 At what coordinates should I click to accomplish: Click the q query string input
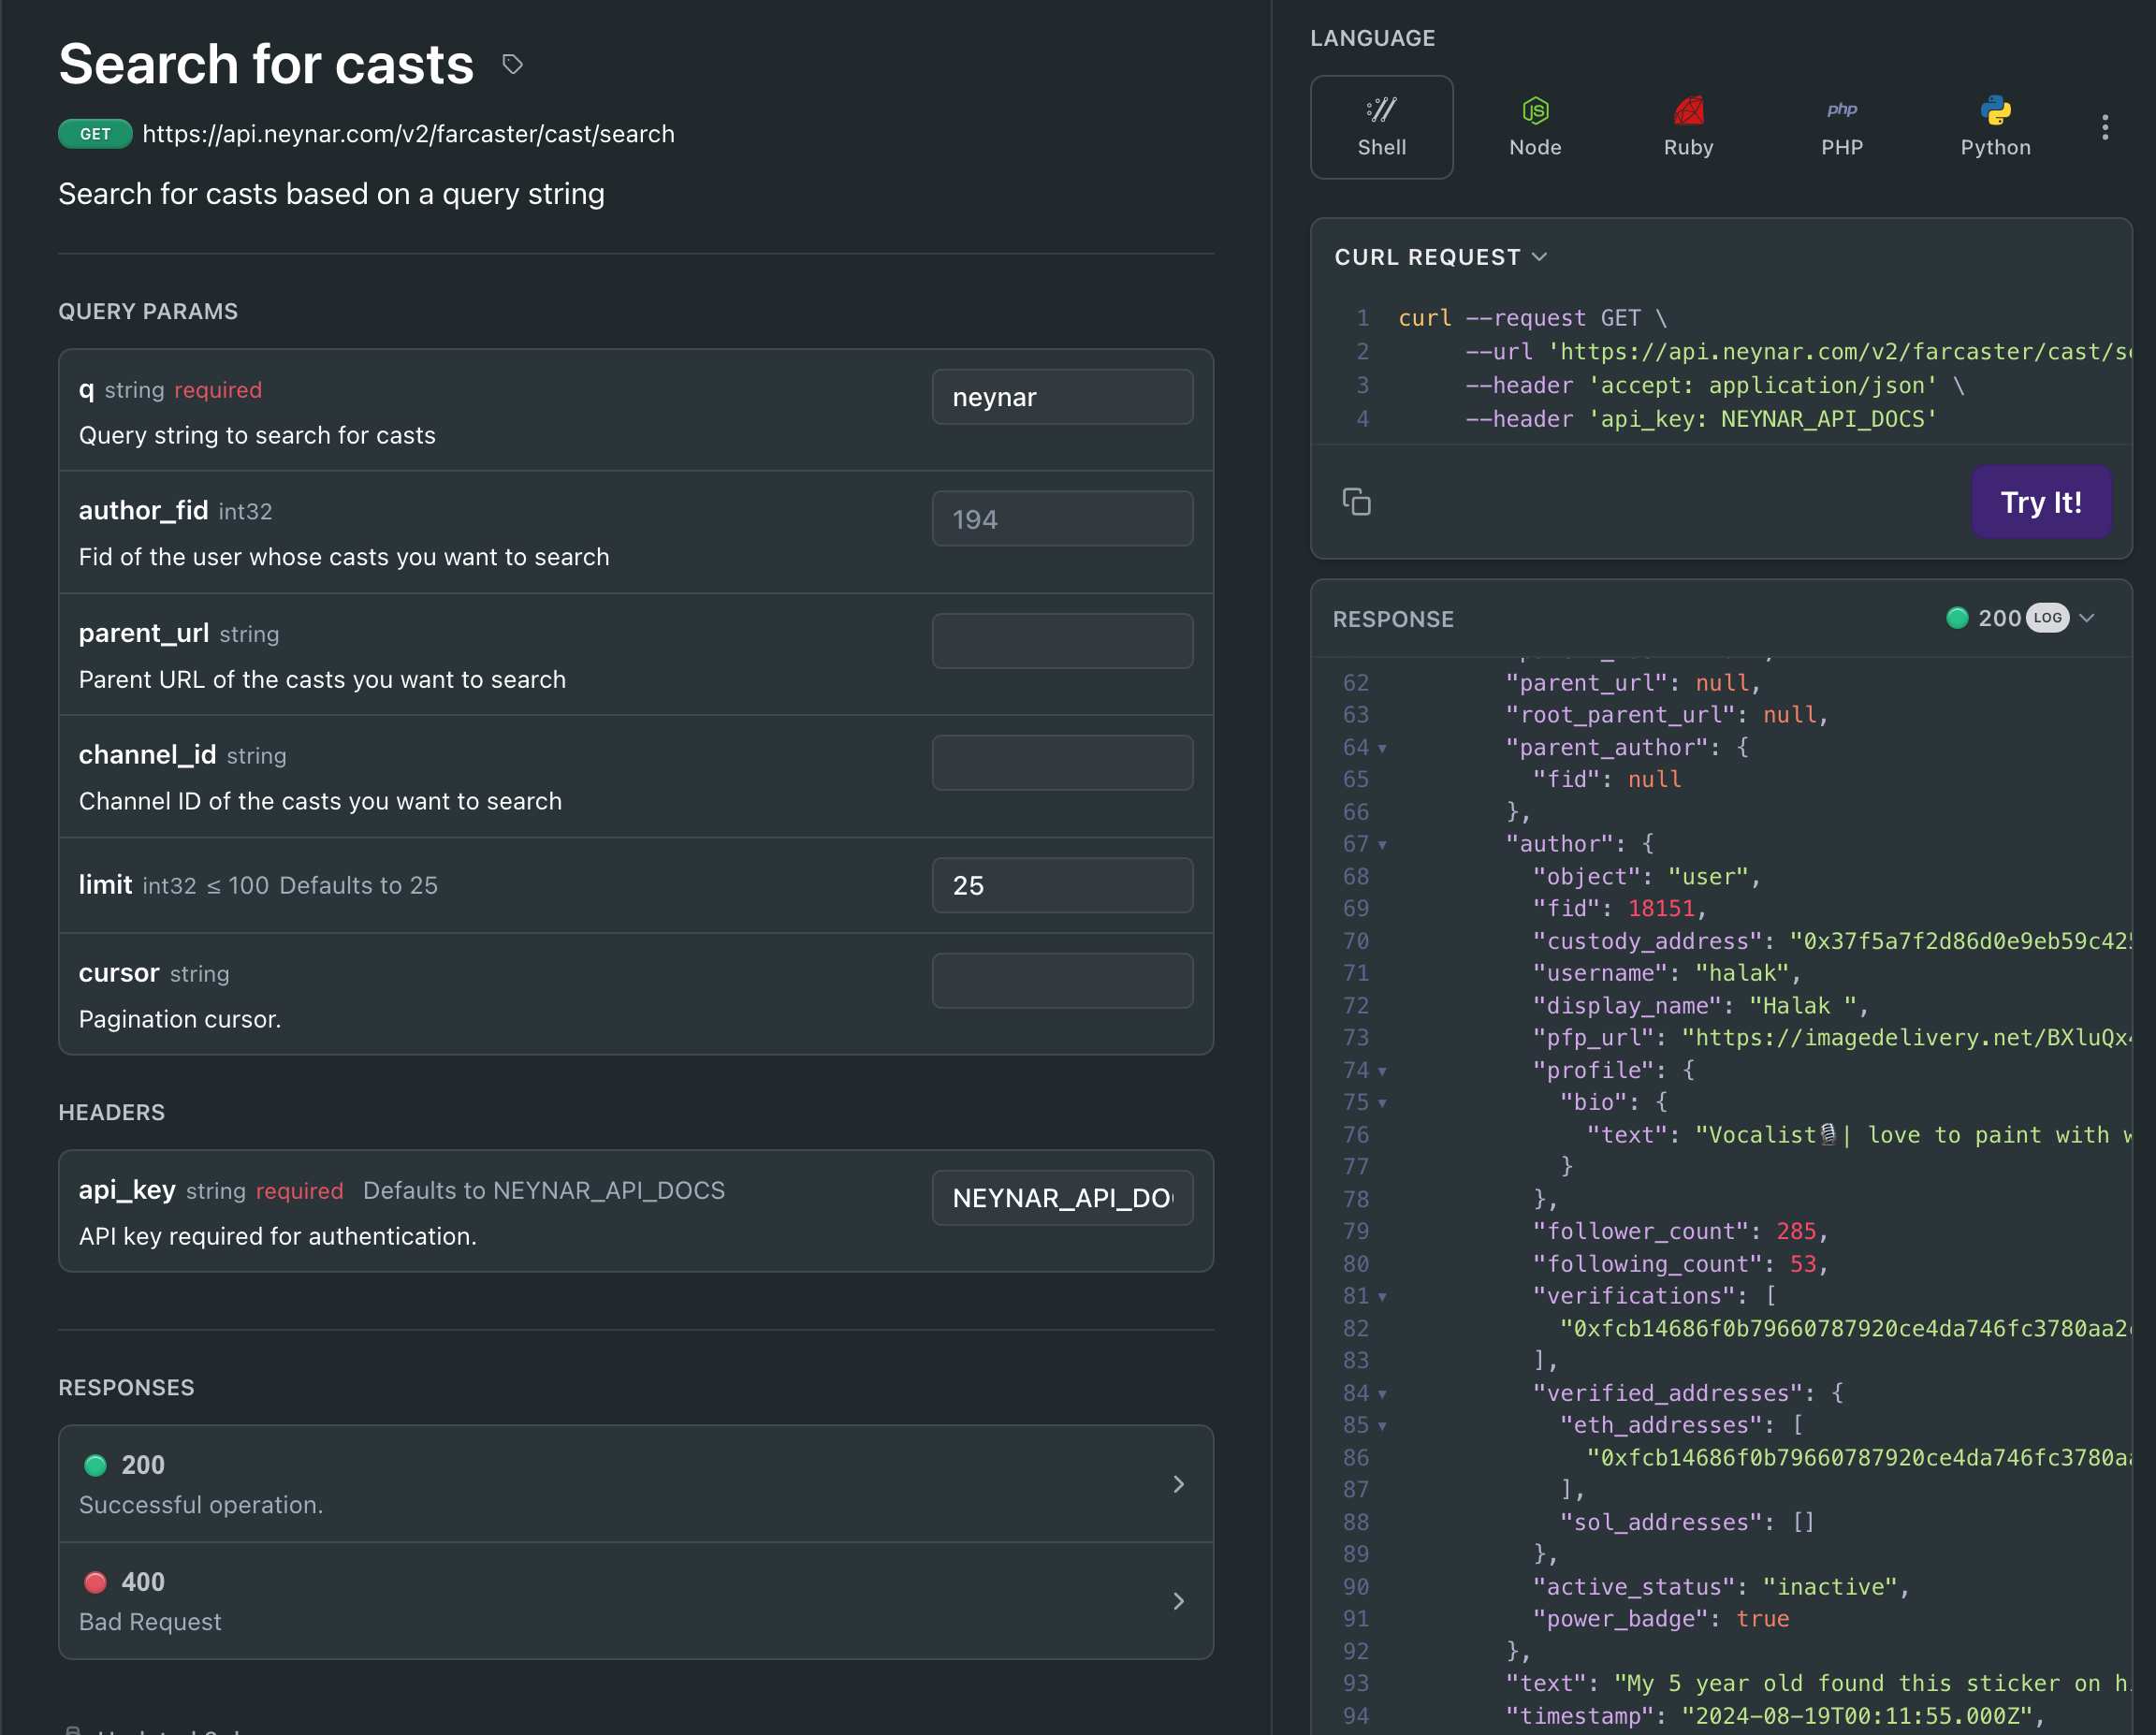(1061, 397)
